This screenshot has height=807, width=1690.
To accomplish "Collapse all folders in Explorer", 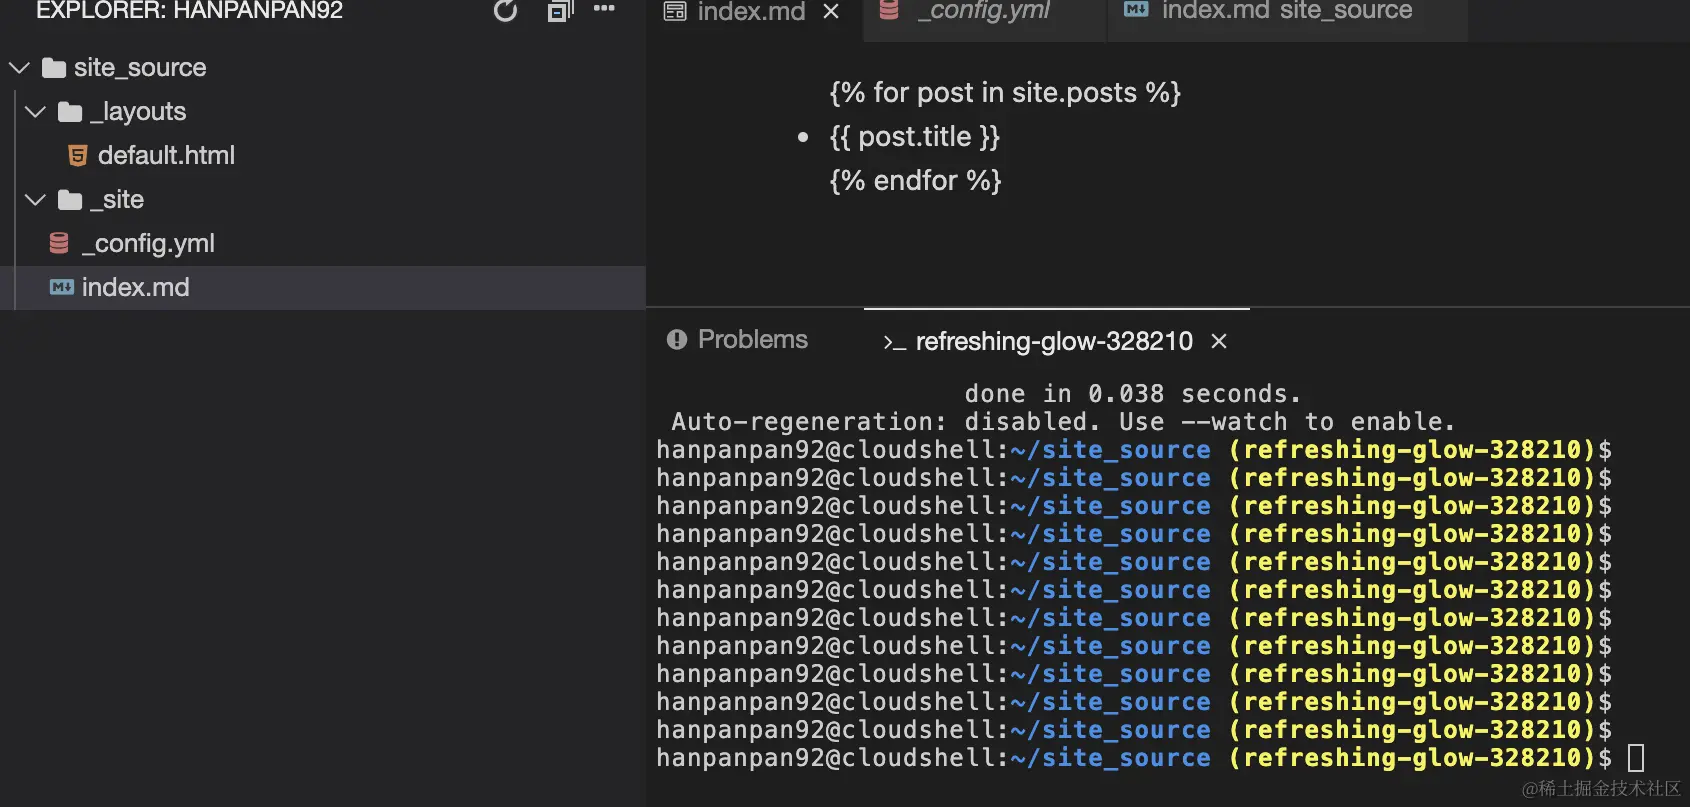I will [x=560, y=11].
